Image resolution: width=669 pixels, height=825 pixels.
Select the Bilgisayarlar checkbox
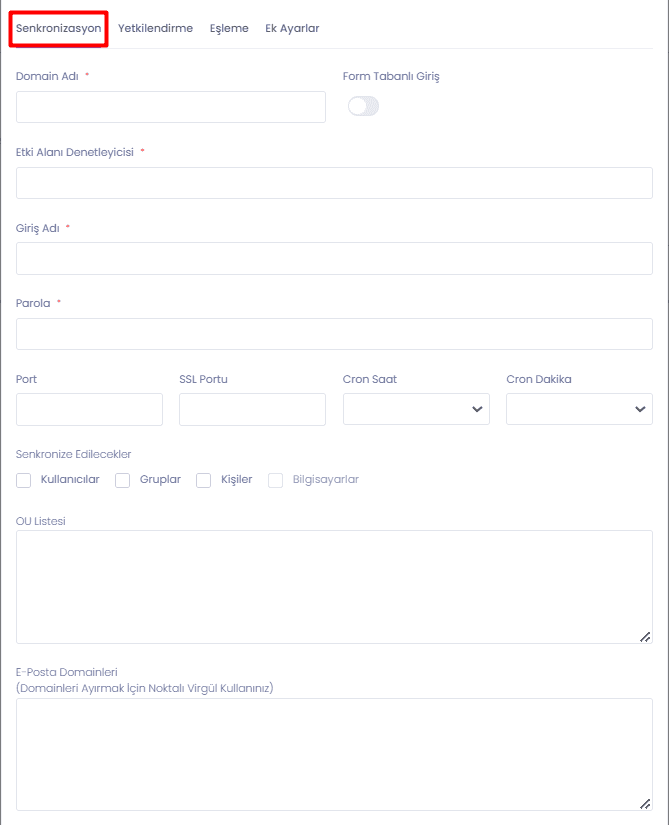coord(276,480)
